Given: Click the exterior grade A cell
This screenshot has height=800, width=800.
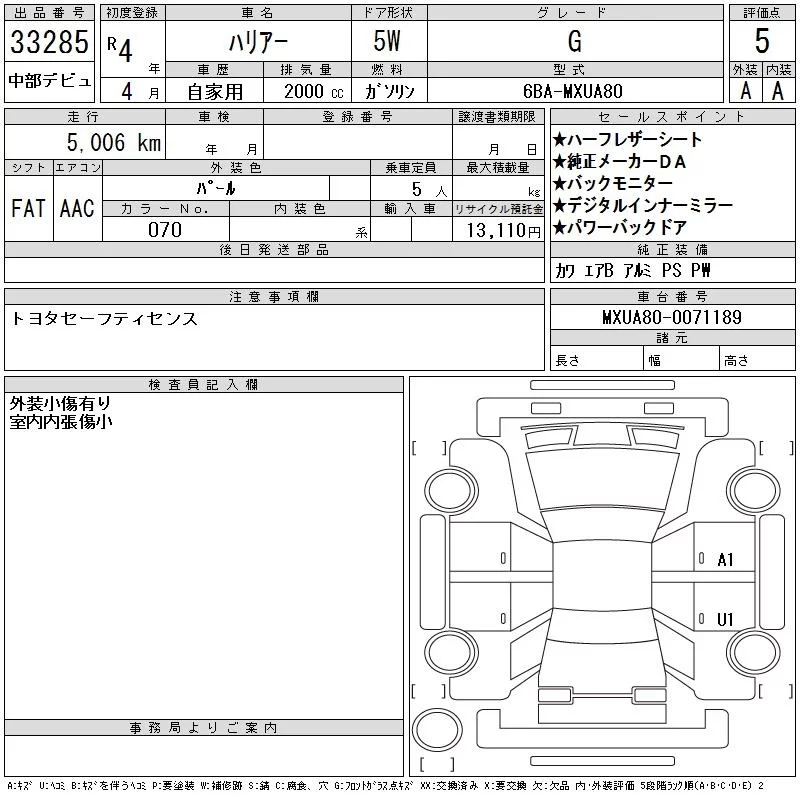Looking at the screenshot, I should [x=745, y=90].
